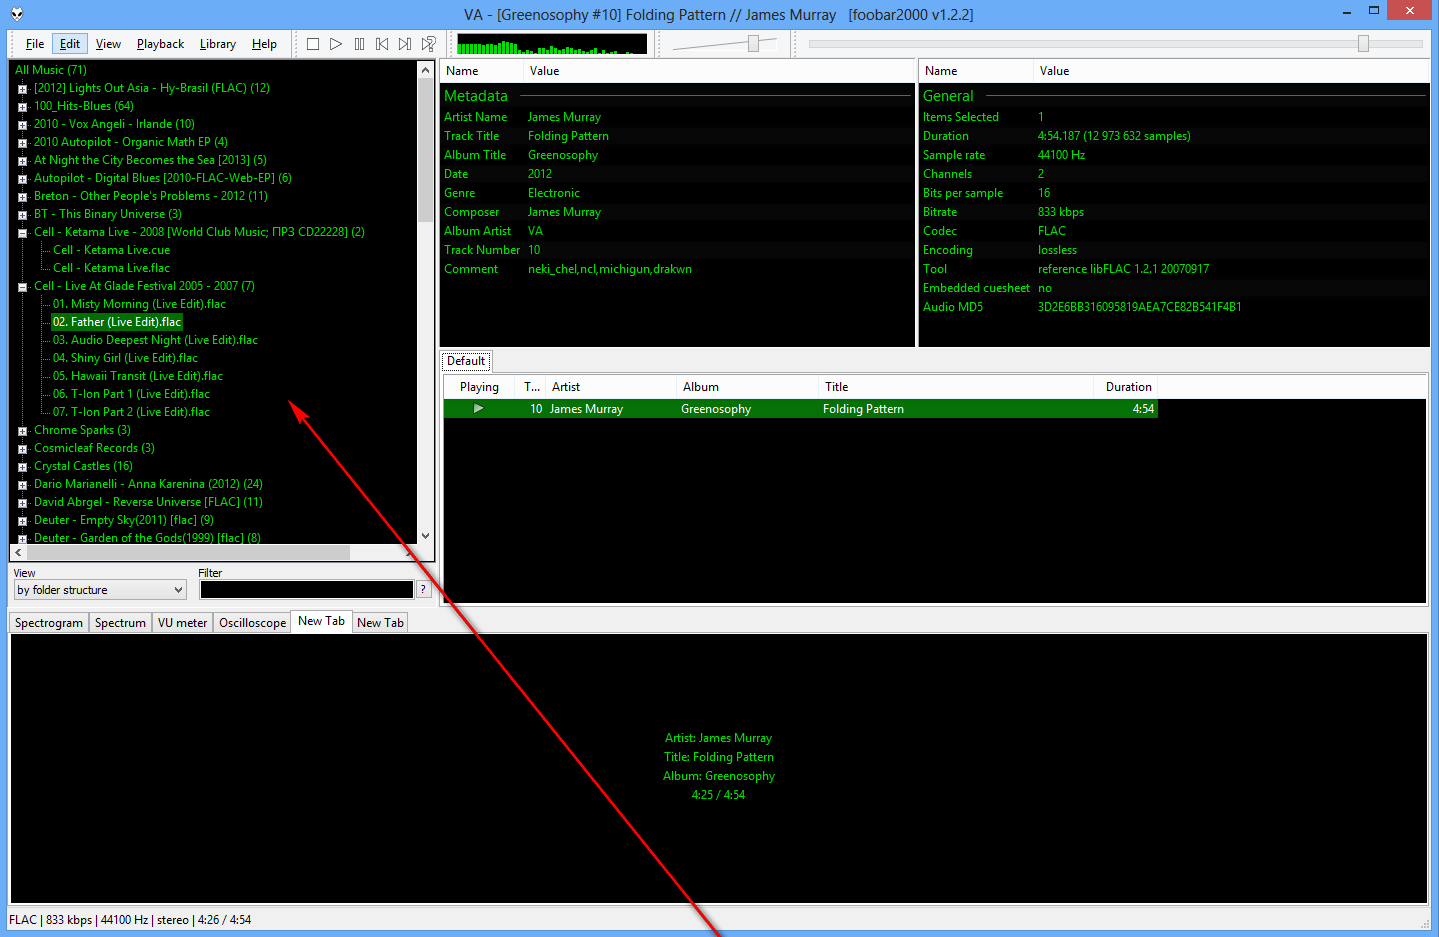Pause playback using the toolbar icon
This screenshot has height=937, width=1439.
point(359,44)
